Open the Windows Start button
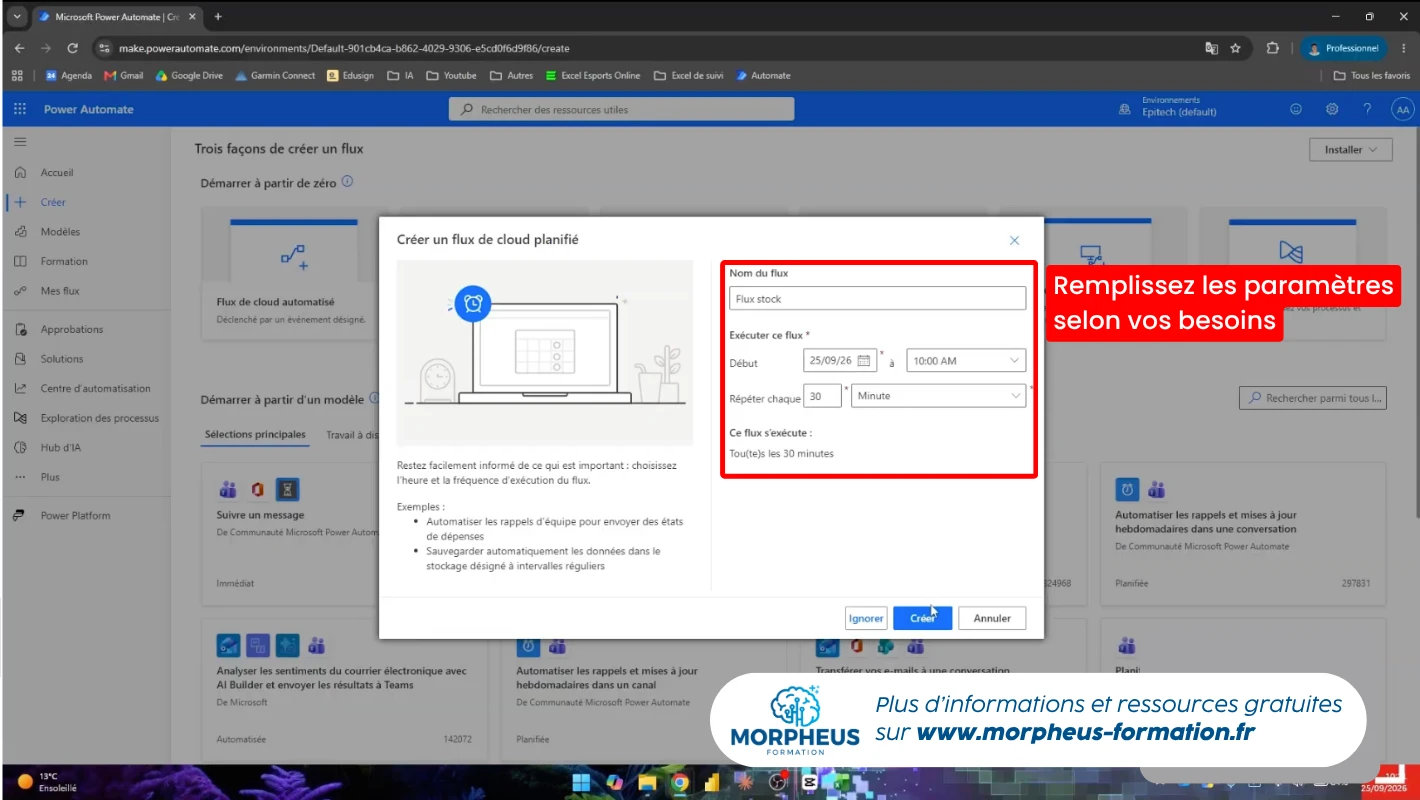The image size is (1420, 800). click(581, 783)
